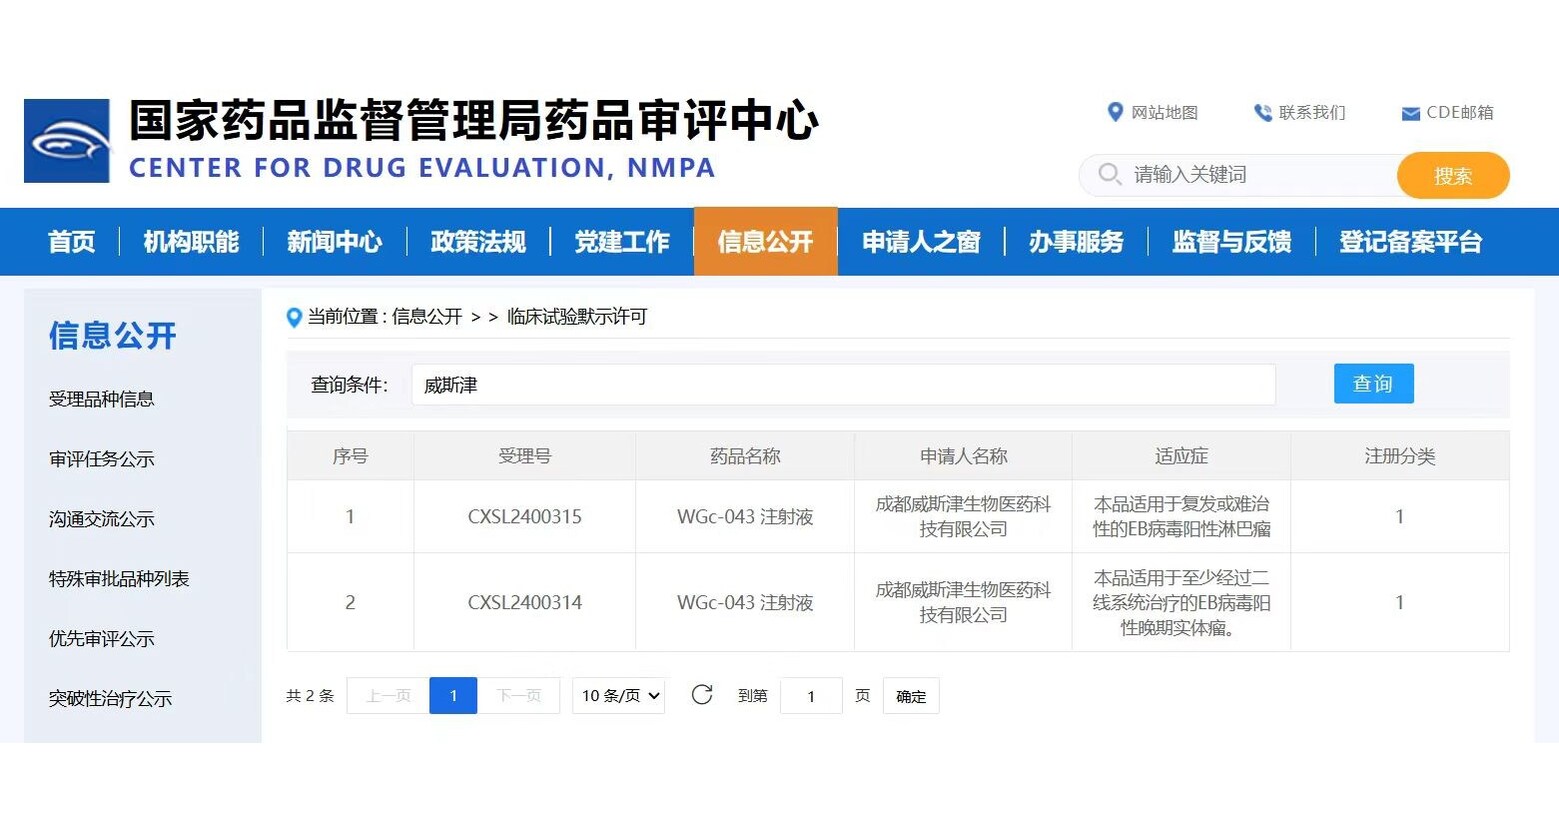
Task: Open 登记备案平台 from navigation bar
Action: (x=1410, y=242)
